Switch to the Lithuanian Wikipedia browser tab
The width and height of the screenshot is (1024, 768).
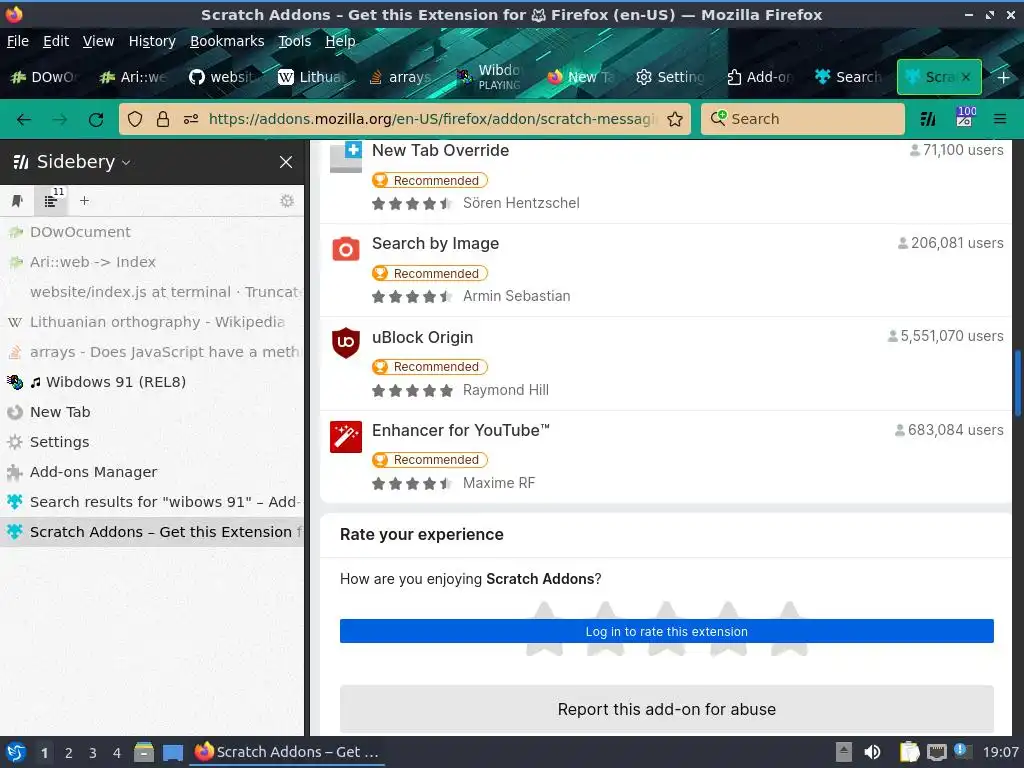tap(311, 77)
